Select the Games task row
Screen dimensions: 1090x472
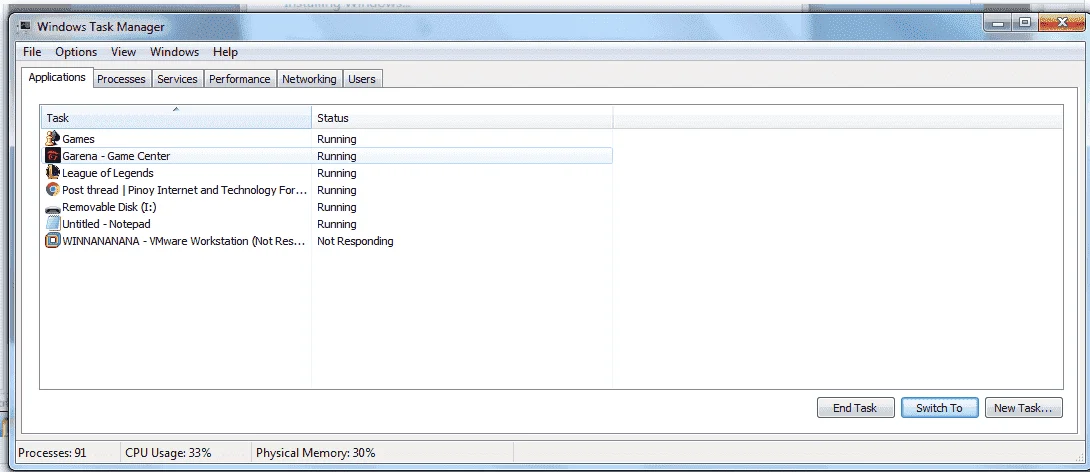coord(327,138)
